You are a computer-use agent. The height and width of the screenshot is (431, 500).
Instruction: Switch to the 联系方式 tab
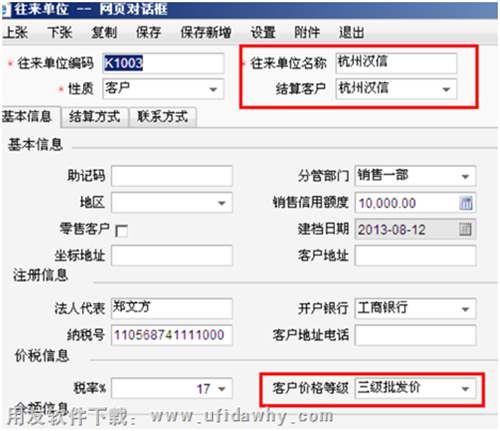click(x=163, y=117)
